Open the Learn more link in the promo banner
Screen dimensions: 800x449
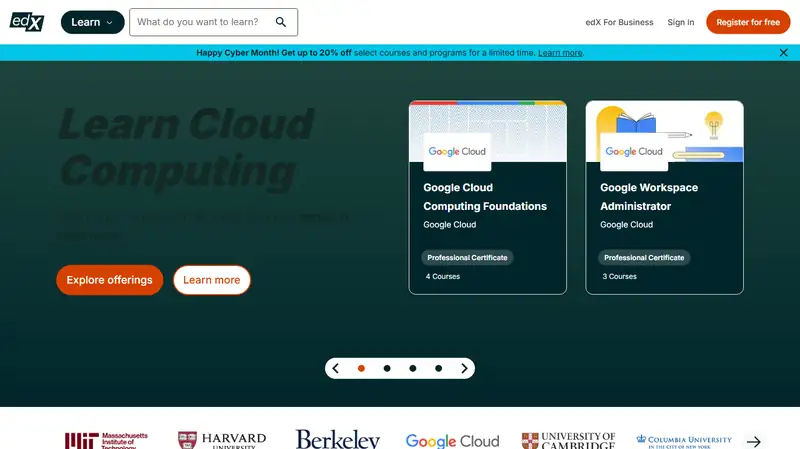(x=560, y=53)
